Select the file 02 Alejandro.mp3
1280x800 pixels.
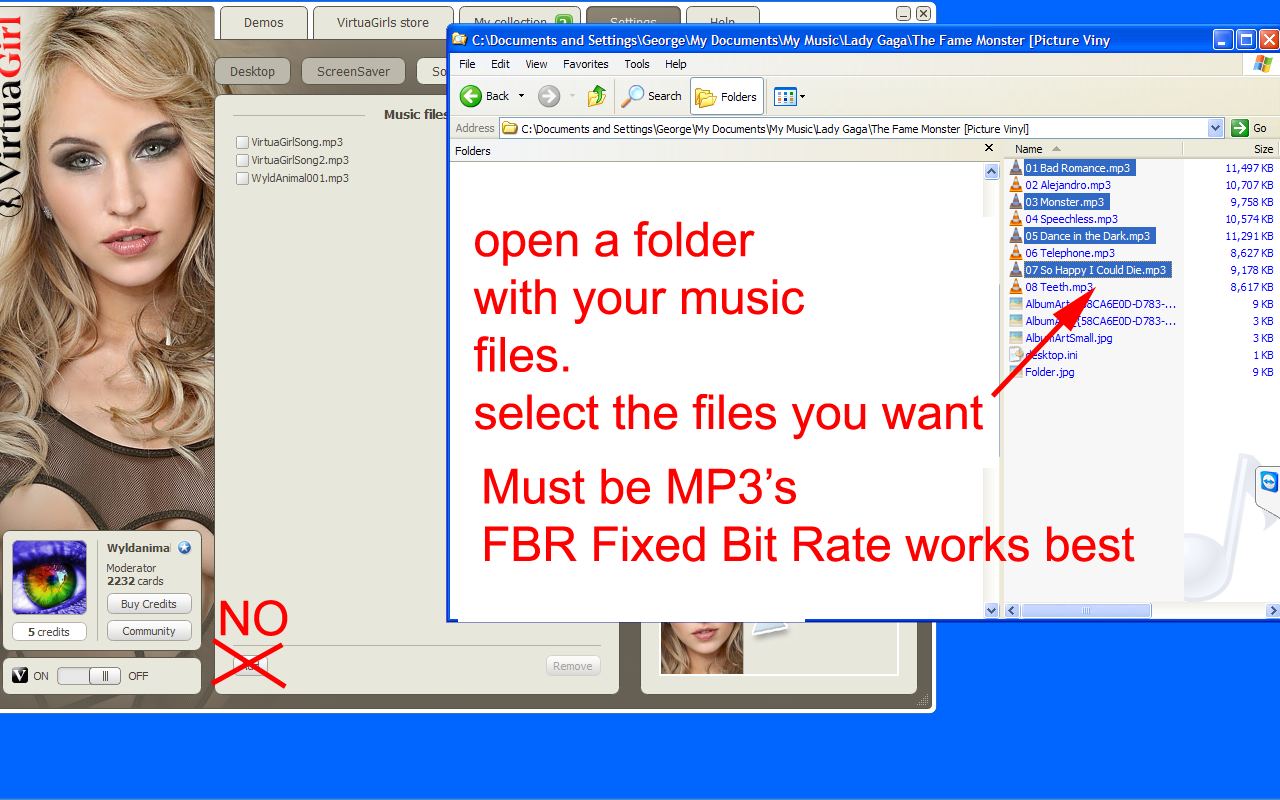coord(1068,185)
